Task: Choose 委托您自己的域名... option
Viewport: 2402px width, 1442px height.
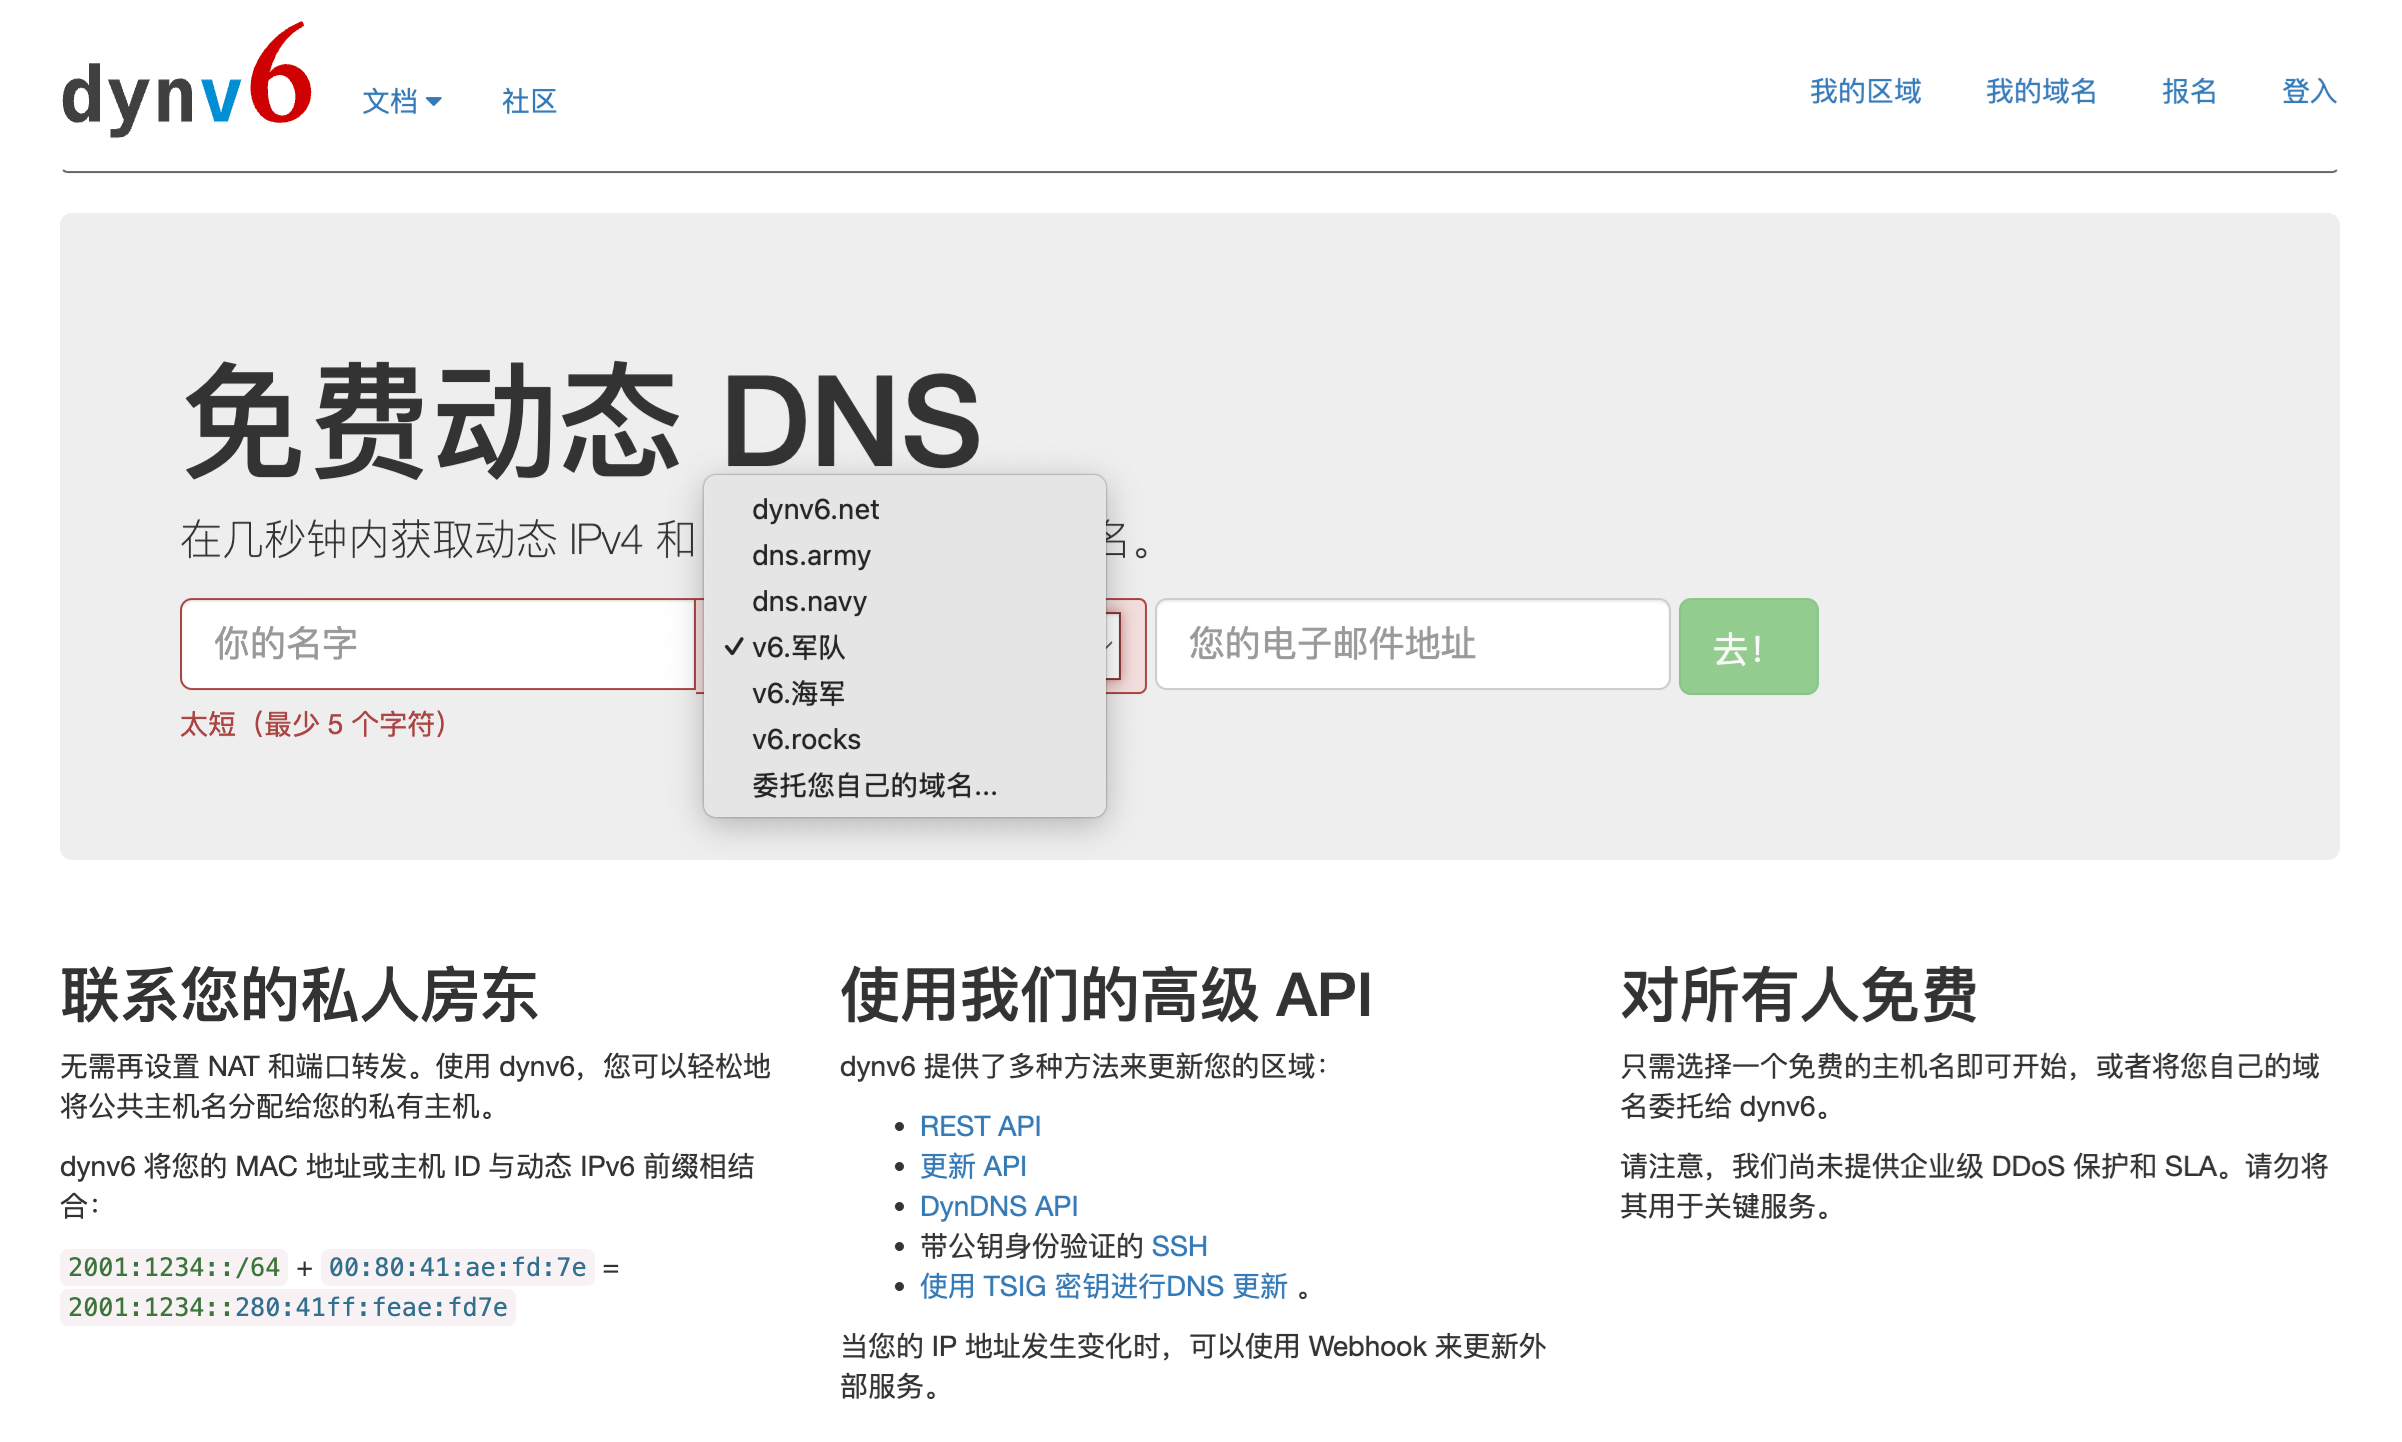Action: (x=905, y=785)
